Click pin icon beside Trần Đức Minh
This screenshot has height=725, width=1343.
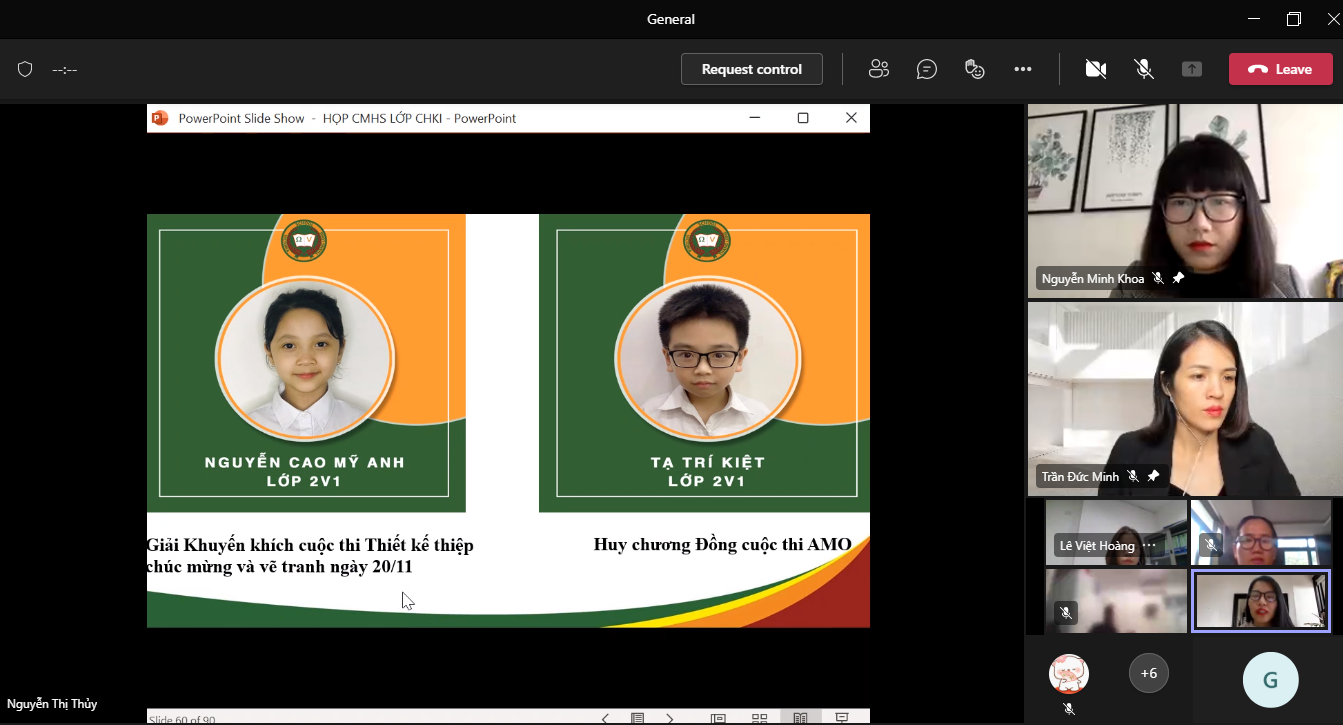pos(1153,476)
